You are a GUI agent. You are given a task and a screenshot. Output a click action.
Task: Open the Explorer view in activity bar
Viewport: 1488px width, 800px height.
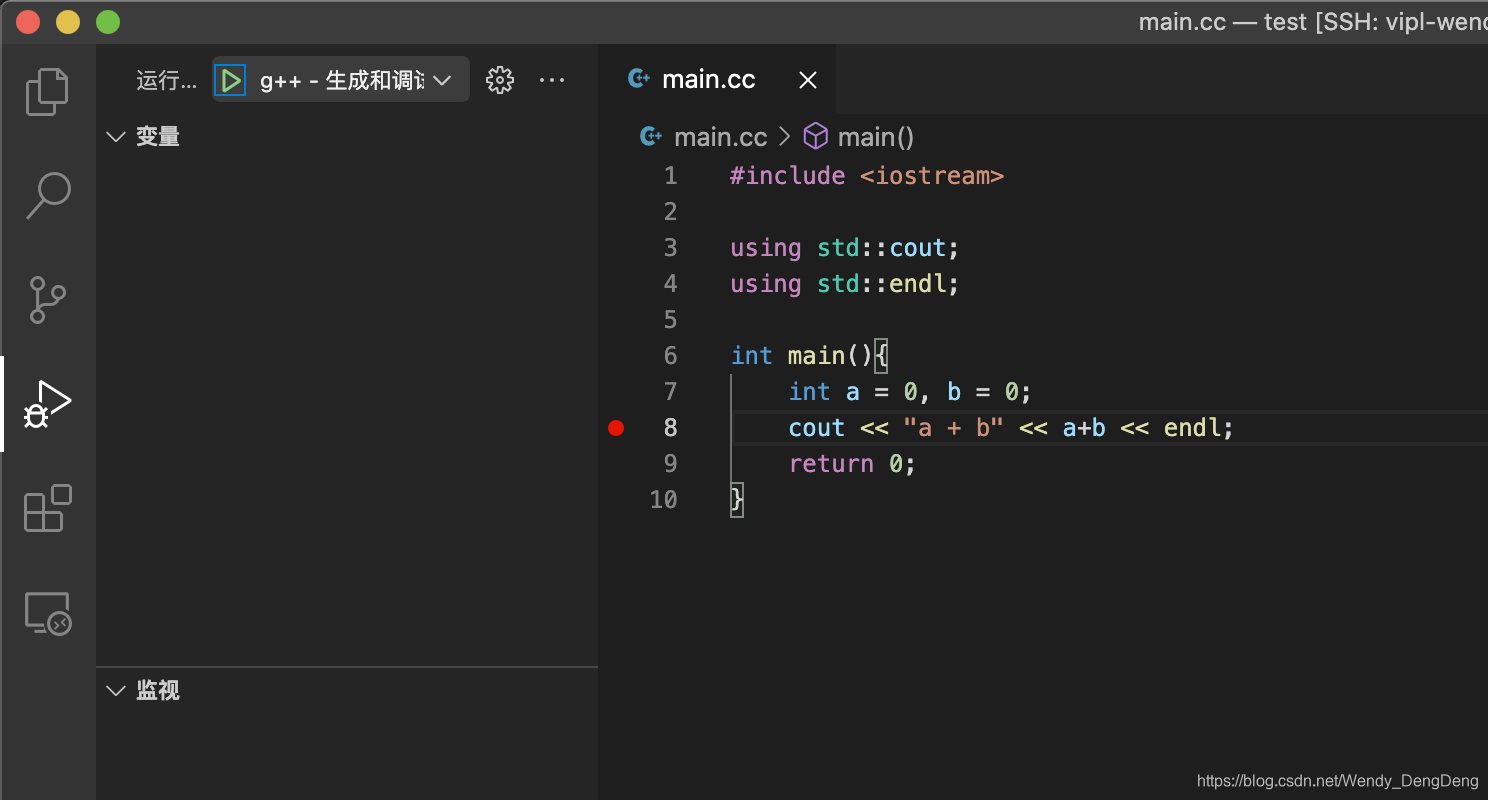47,92
